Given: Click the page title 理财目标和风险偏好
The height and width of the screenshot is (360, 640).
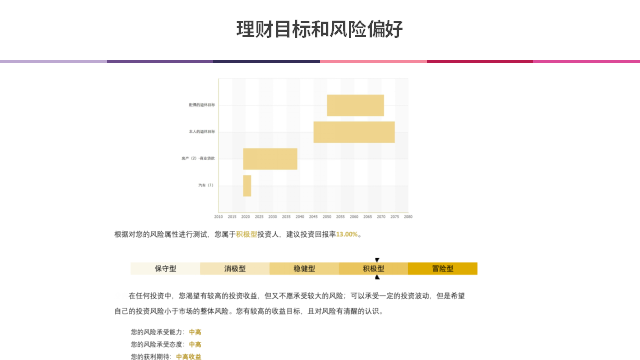Looking at the screenshot, I should click(320, 29).
